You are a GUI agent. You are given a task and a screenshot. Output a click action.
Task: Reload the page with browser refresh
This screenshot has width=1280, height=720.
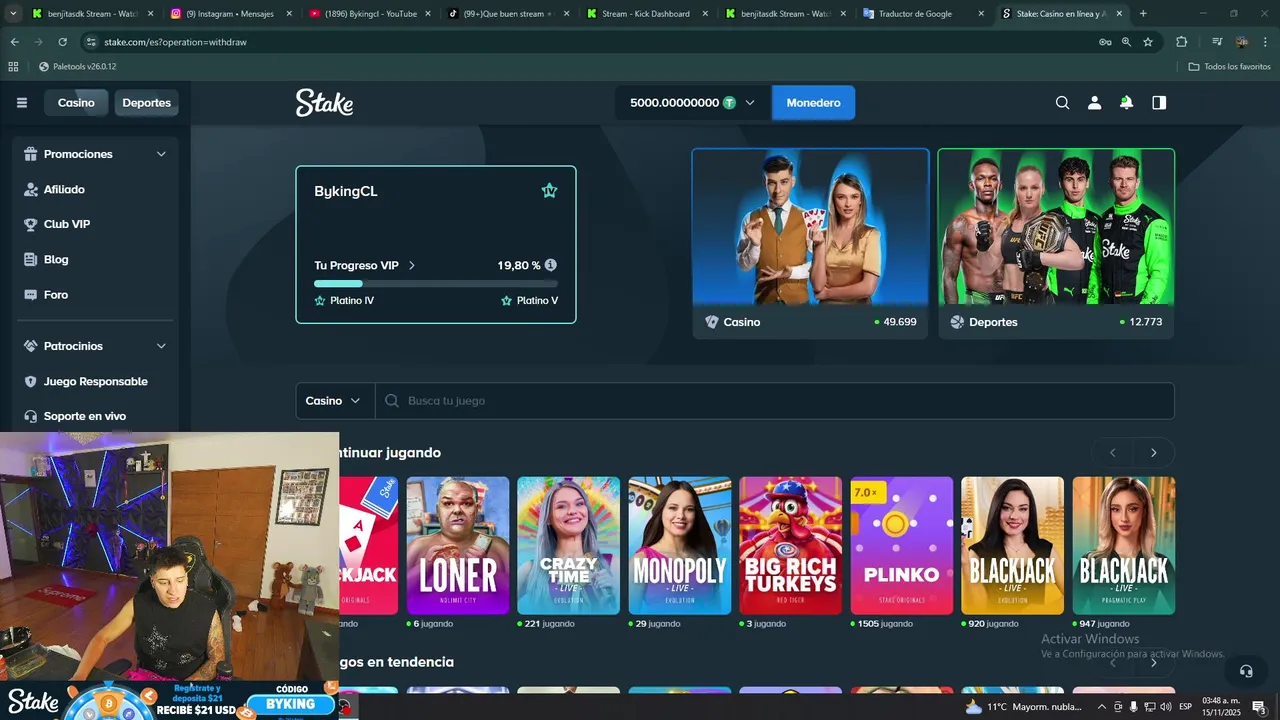[x=62, y=42]
